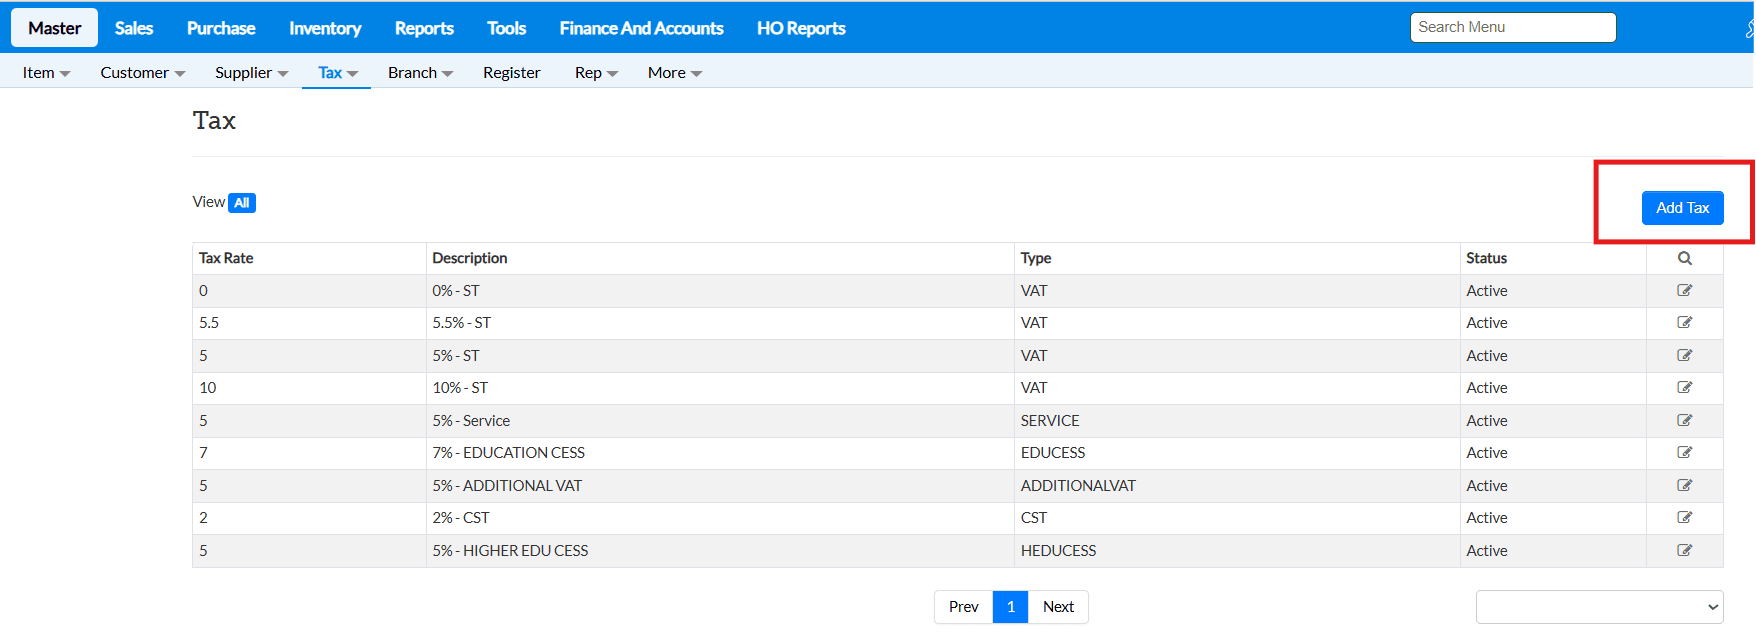The image size is (1756, 642).
Task: Switch to Finance And Accounts menu
Action: [x=641, y=28]
